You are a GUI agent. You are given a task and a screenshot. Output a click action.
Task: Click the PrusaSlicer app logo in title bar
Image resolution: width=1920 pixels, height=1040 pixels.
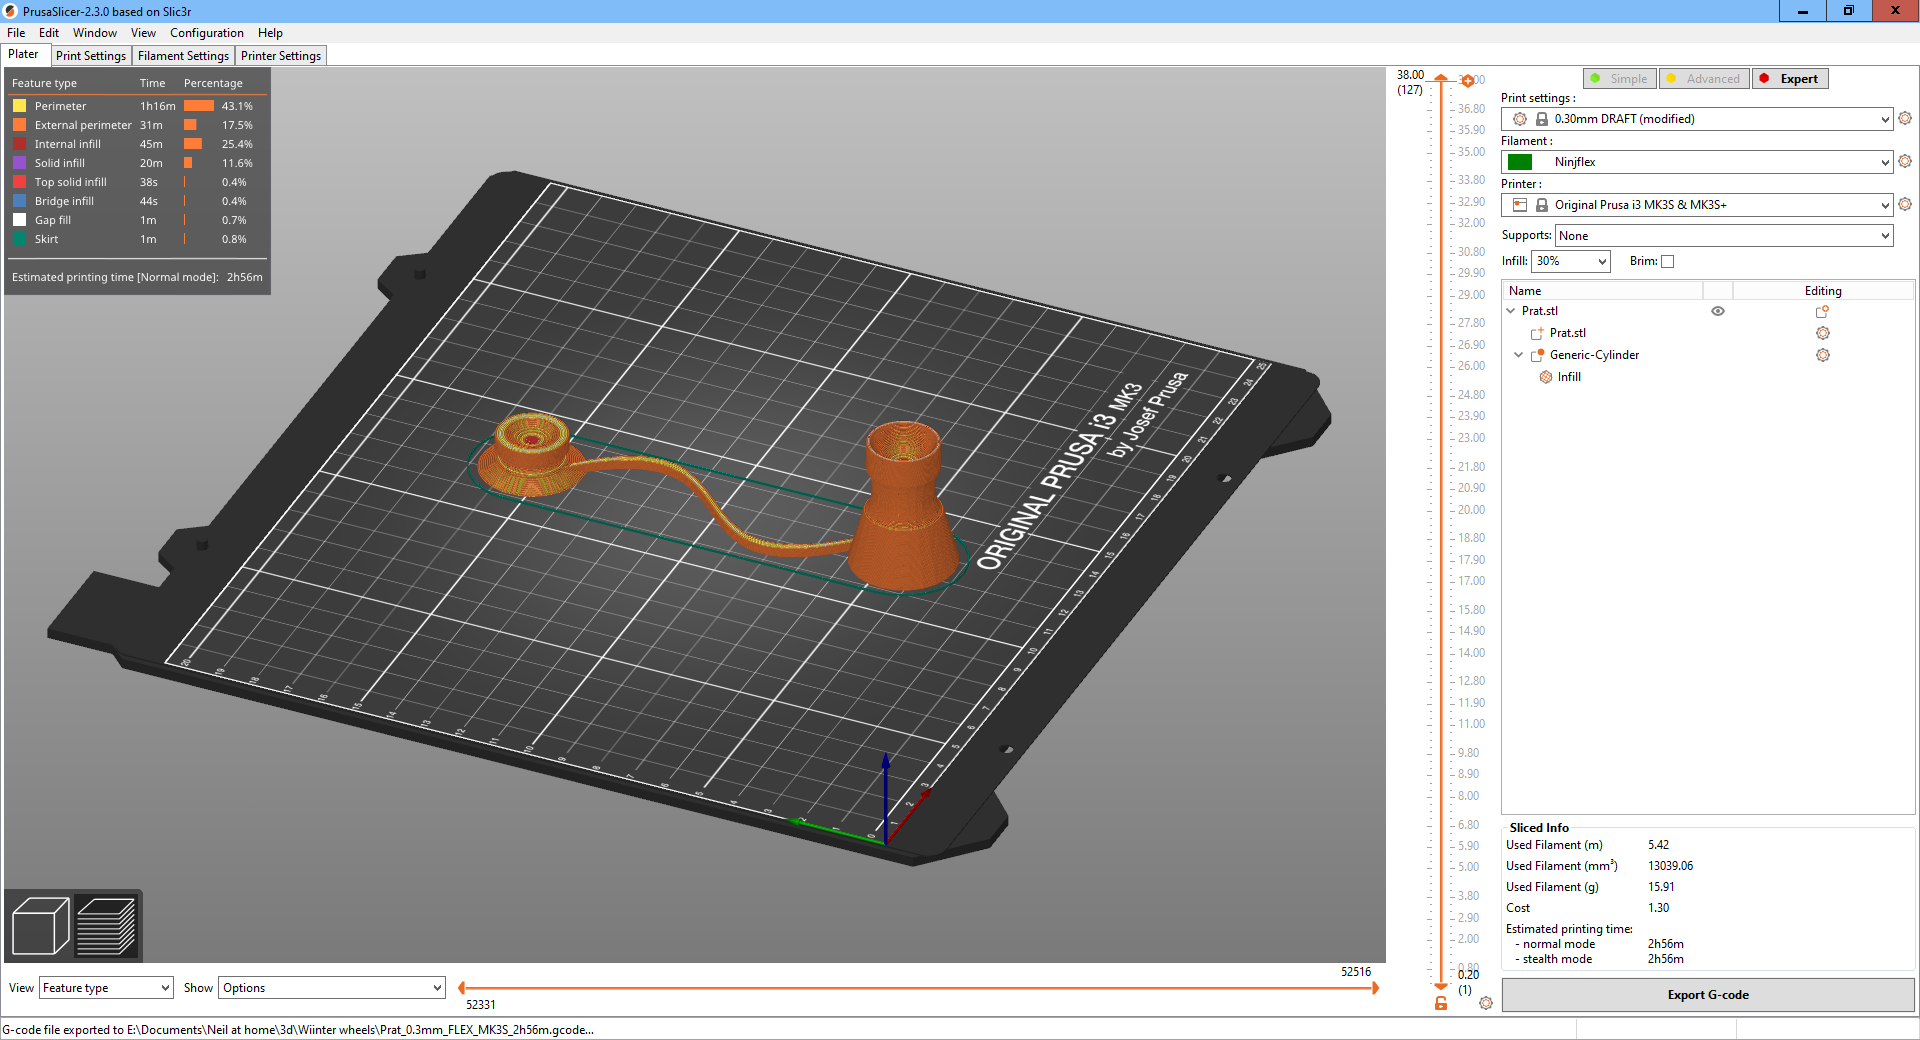pyautogui.click(x=11, y=11)
